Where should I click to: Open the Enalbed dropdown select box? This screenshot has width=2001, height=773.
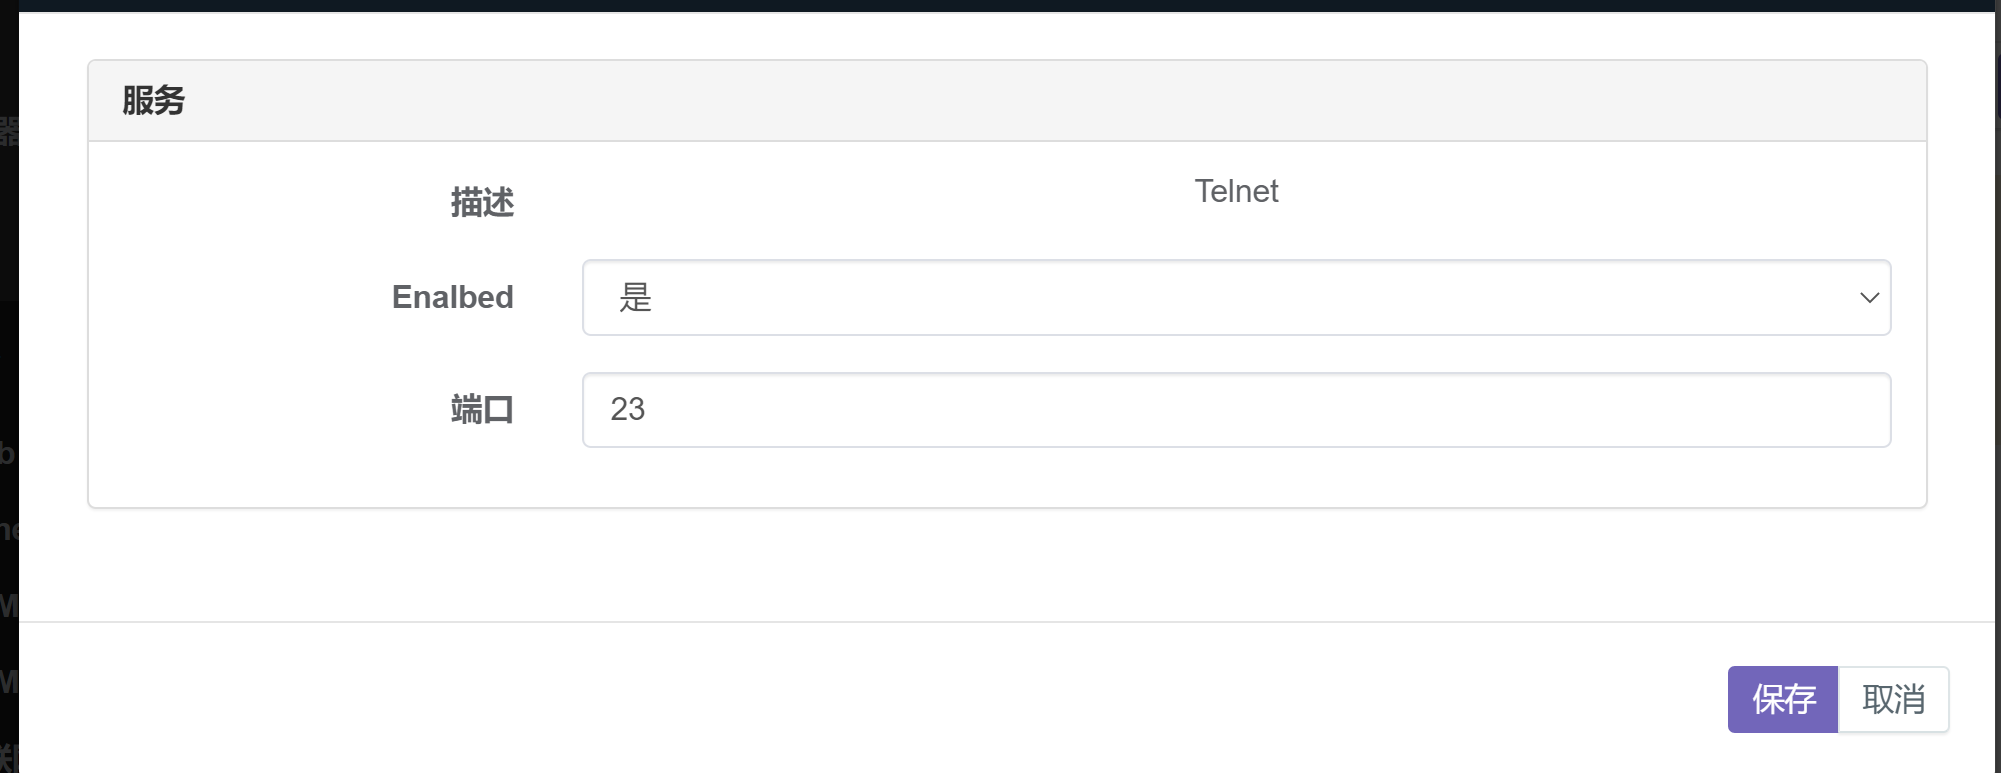(x=1236, y=297)
